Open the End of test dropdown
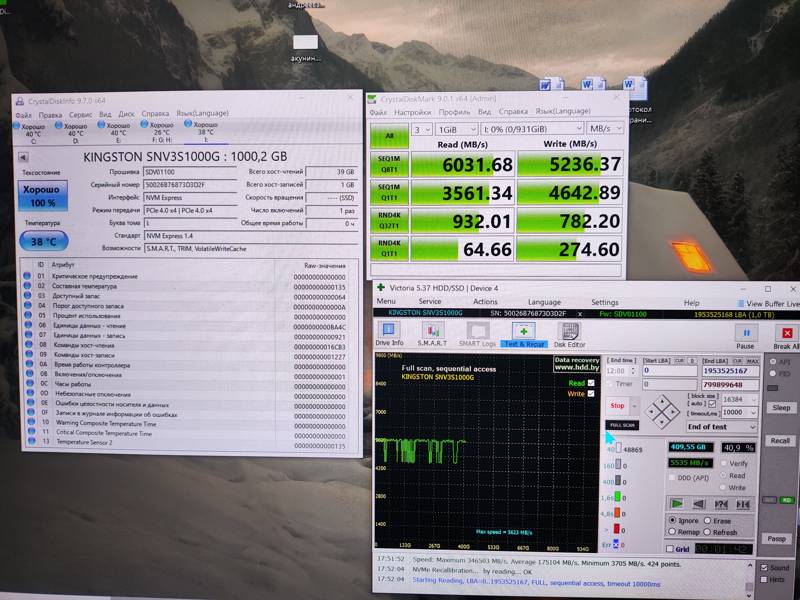 722,426
